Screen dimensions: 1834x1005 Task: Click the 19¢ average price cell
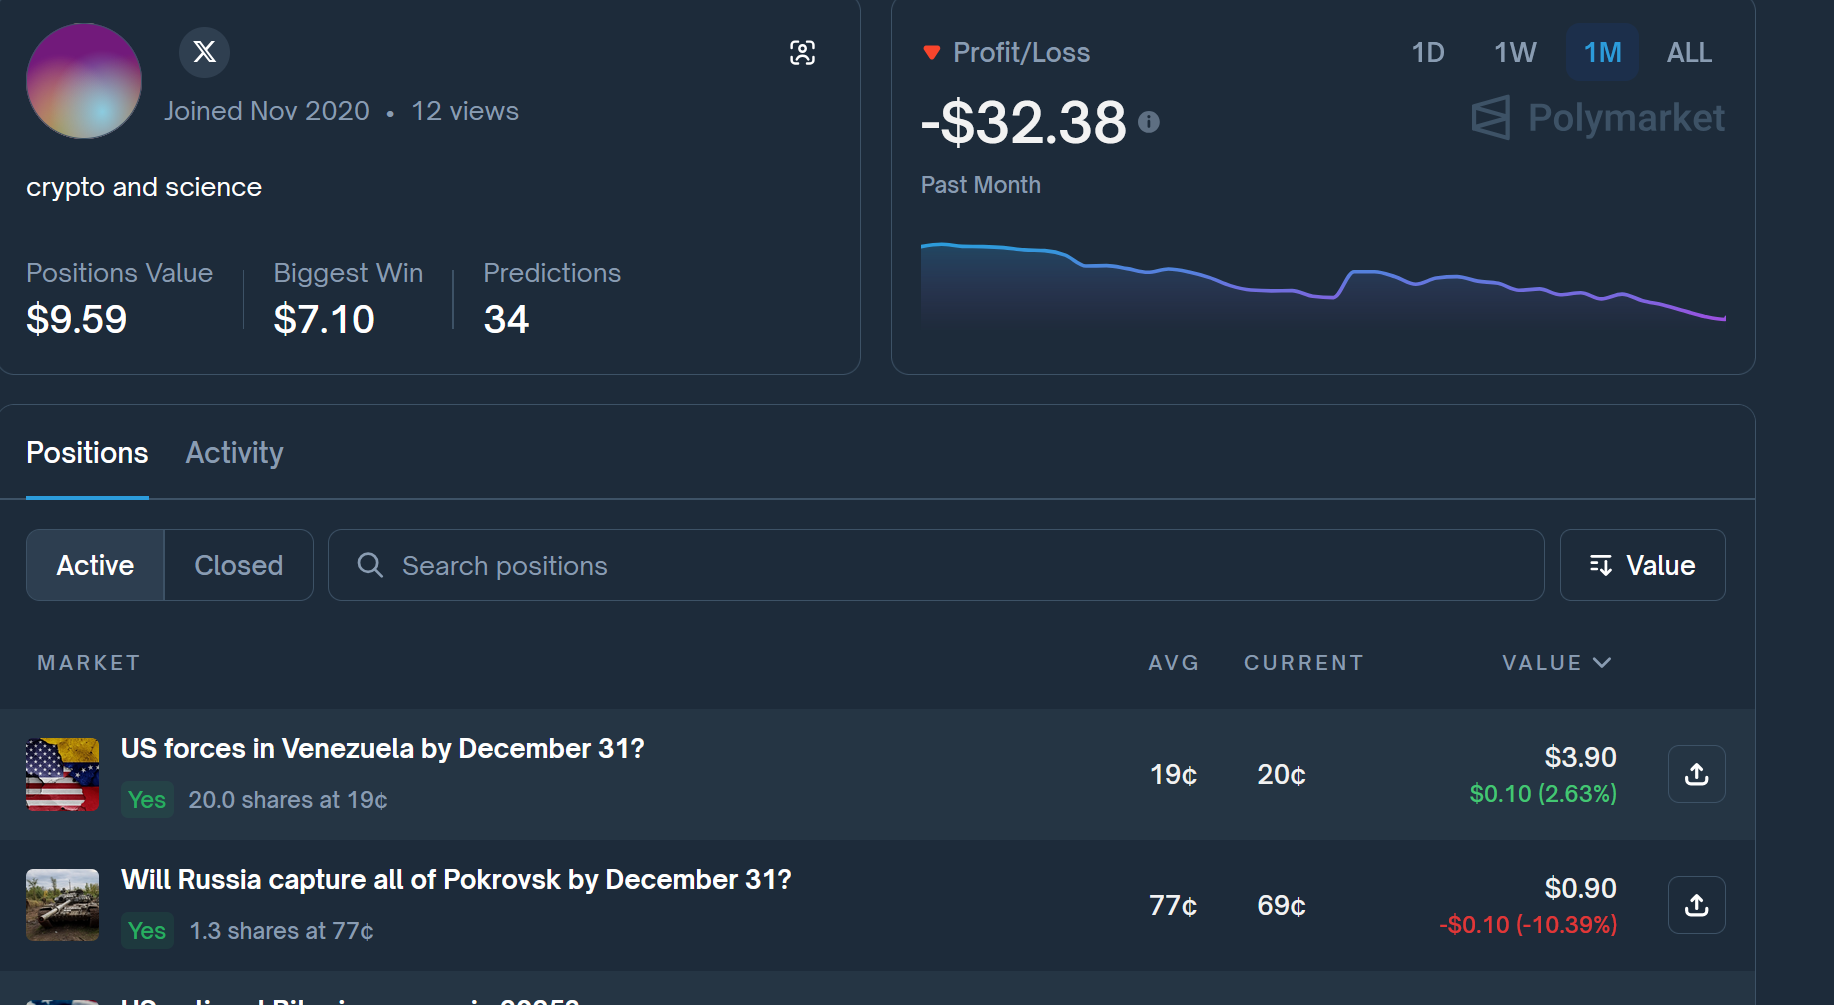point(1173,774)
